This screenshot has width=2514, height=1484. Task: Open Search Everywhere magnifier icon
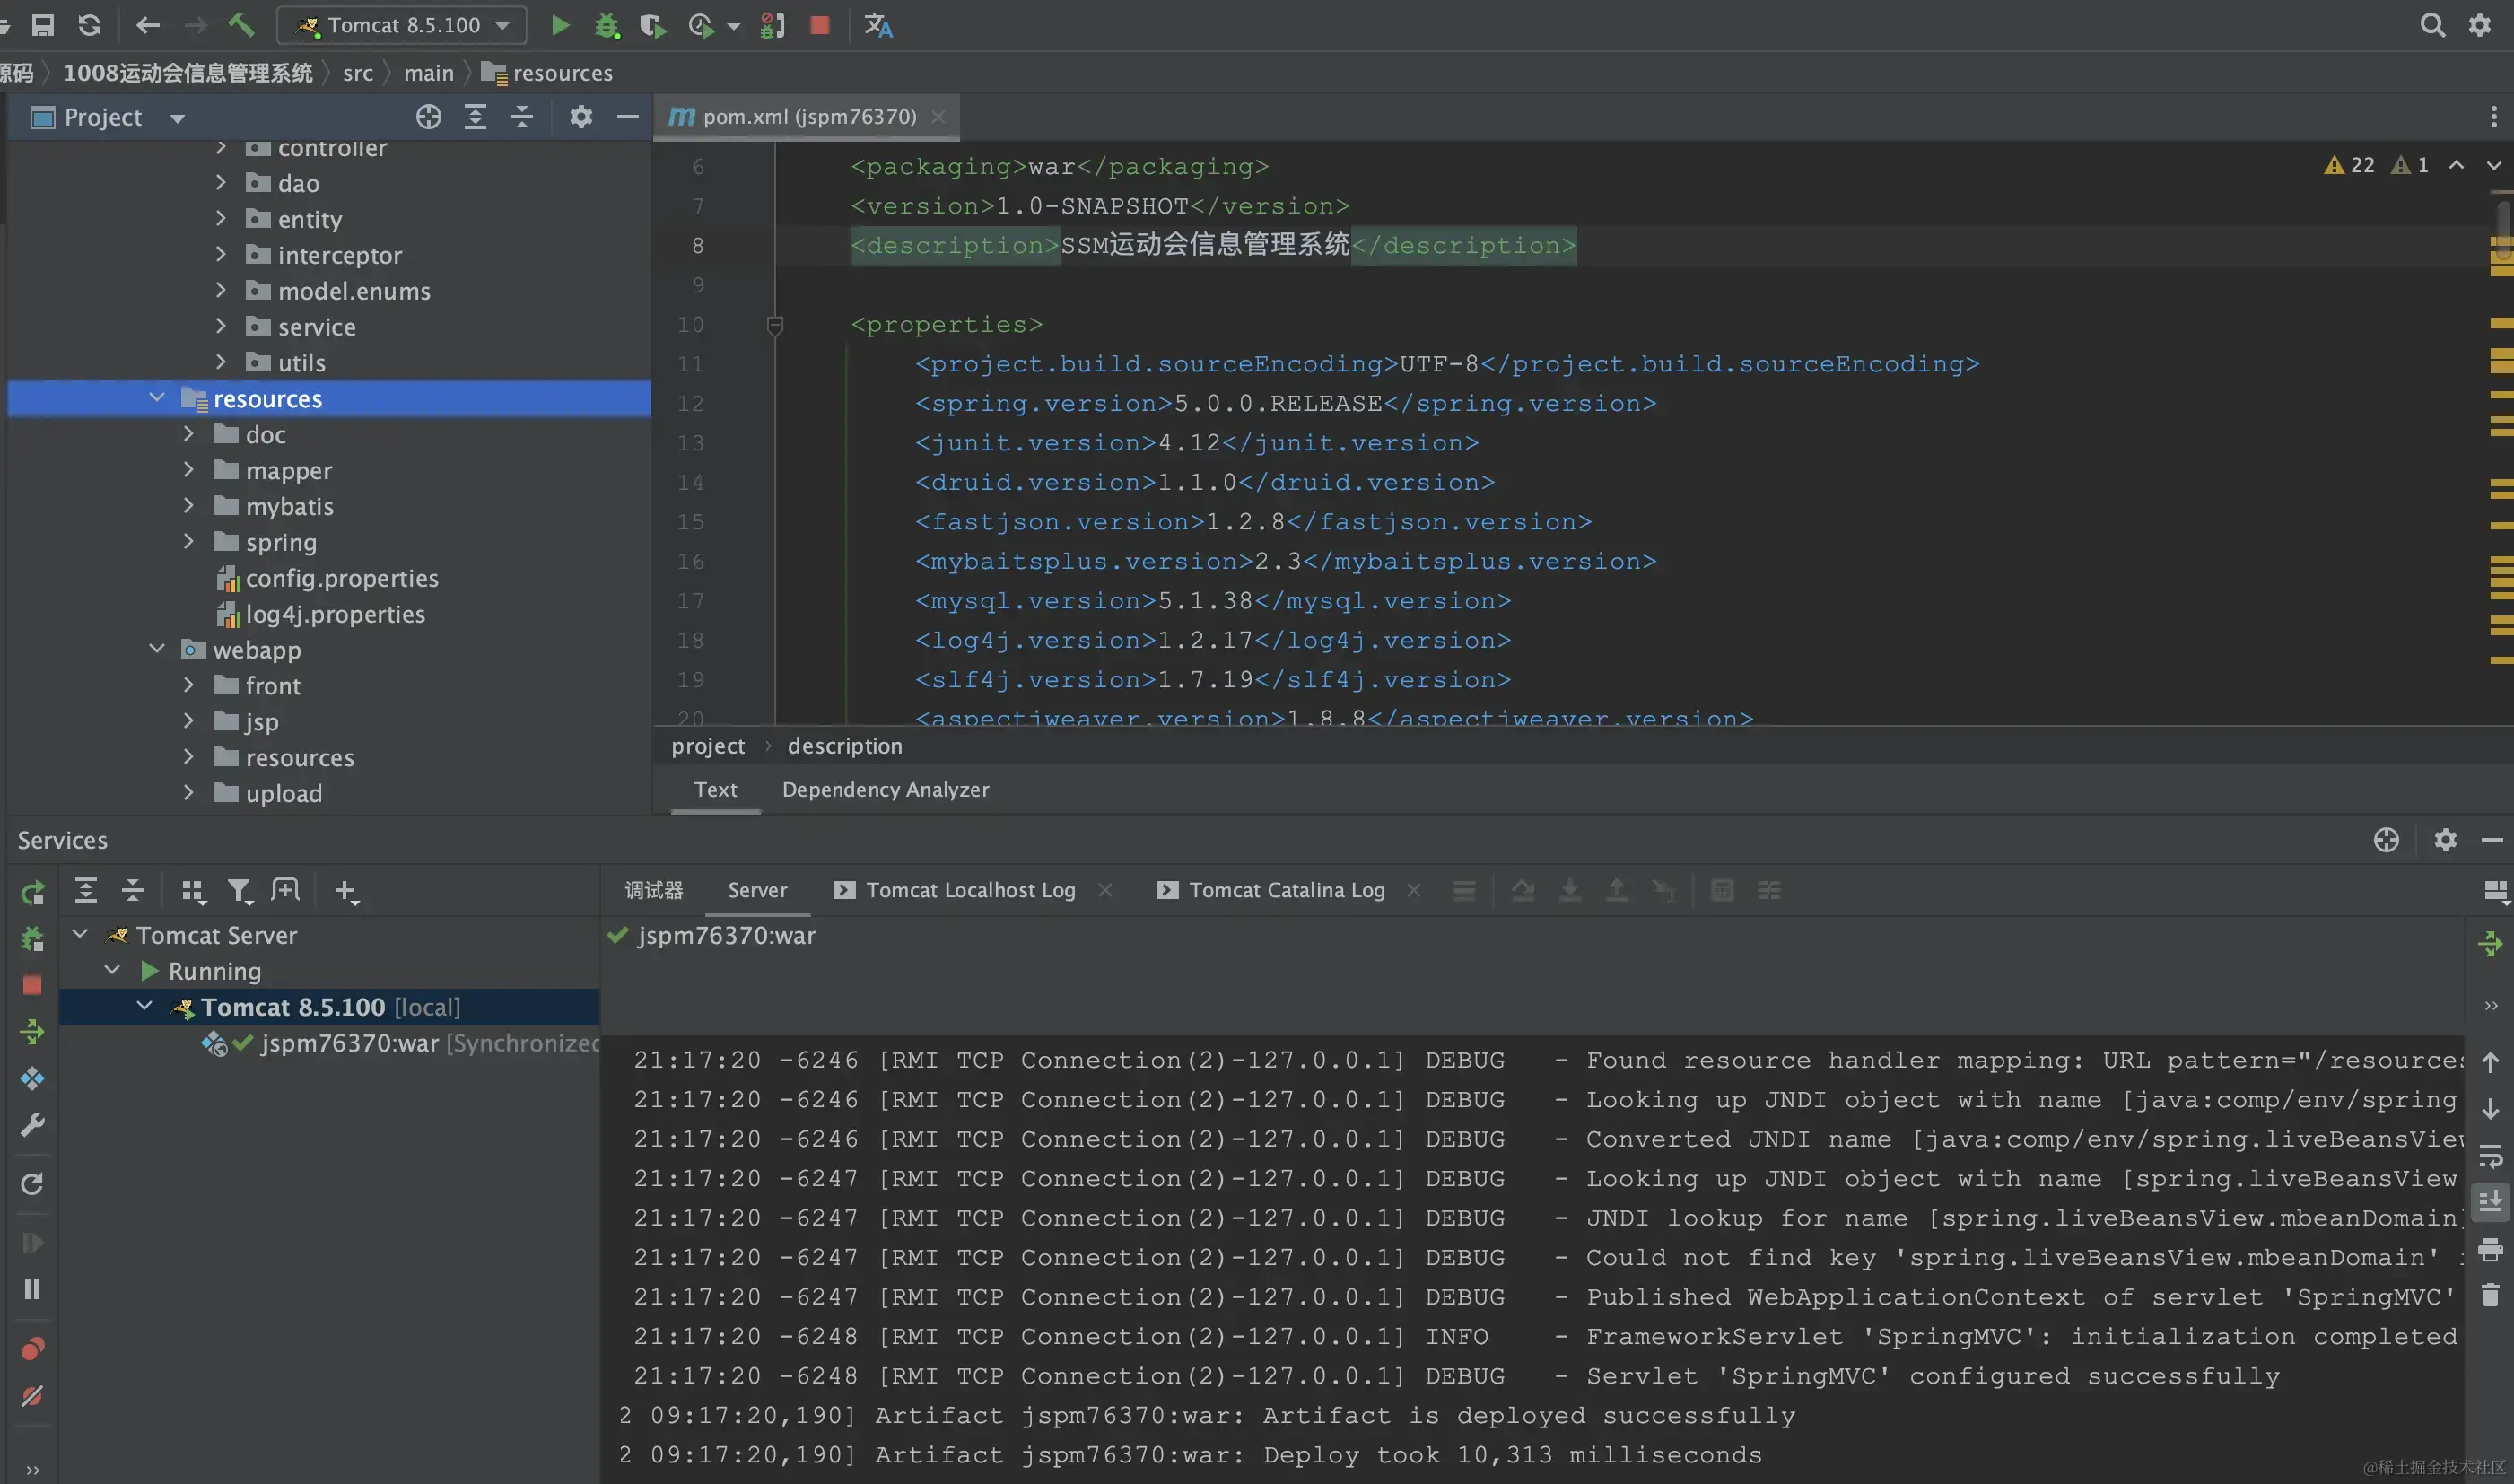2432,25
